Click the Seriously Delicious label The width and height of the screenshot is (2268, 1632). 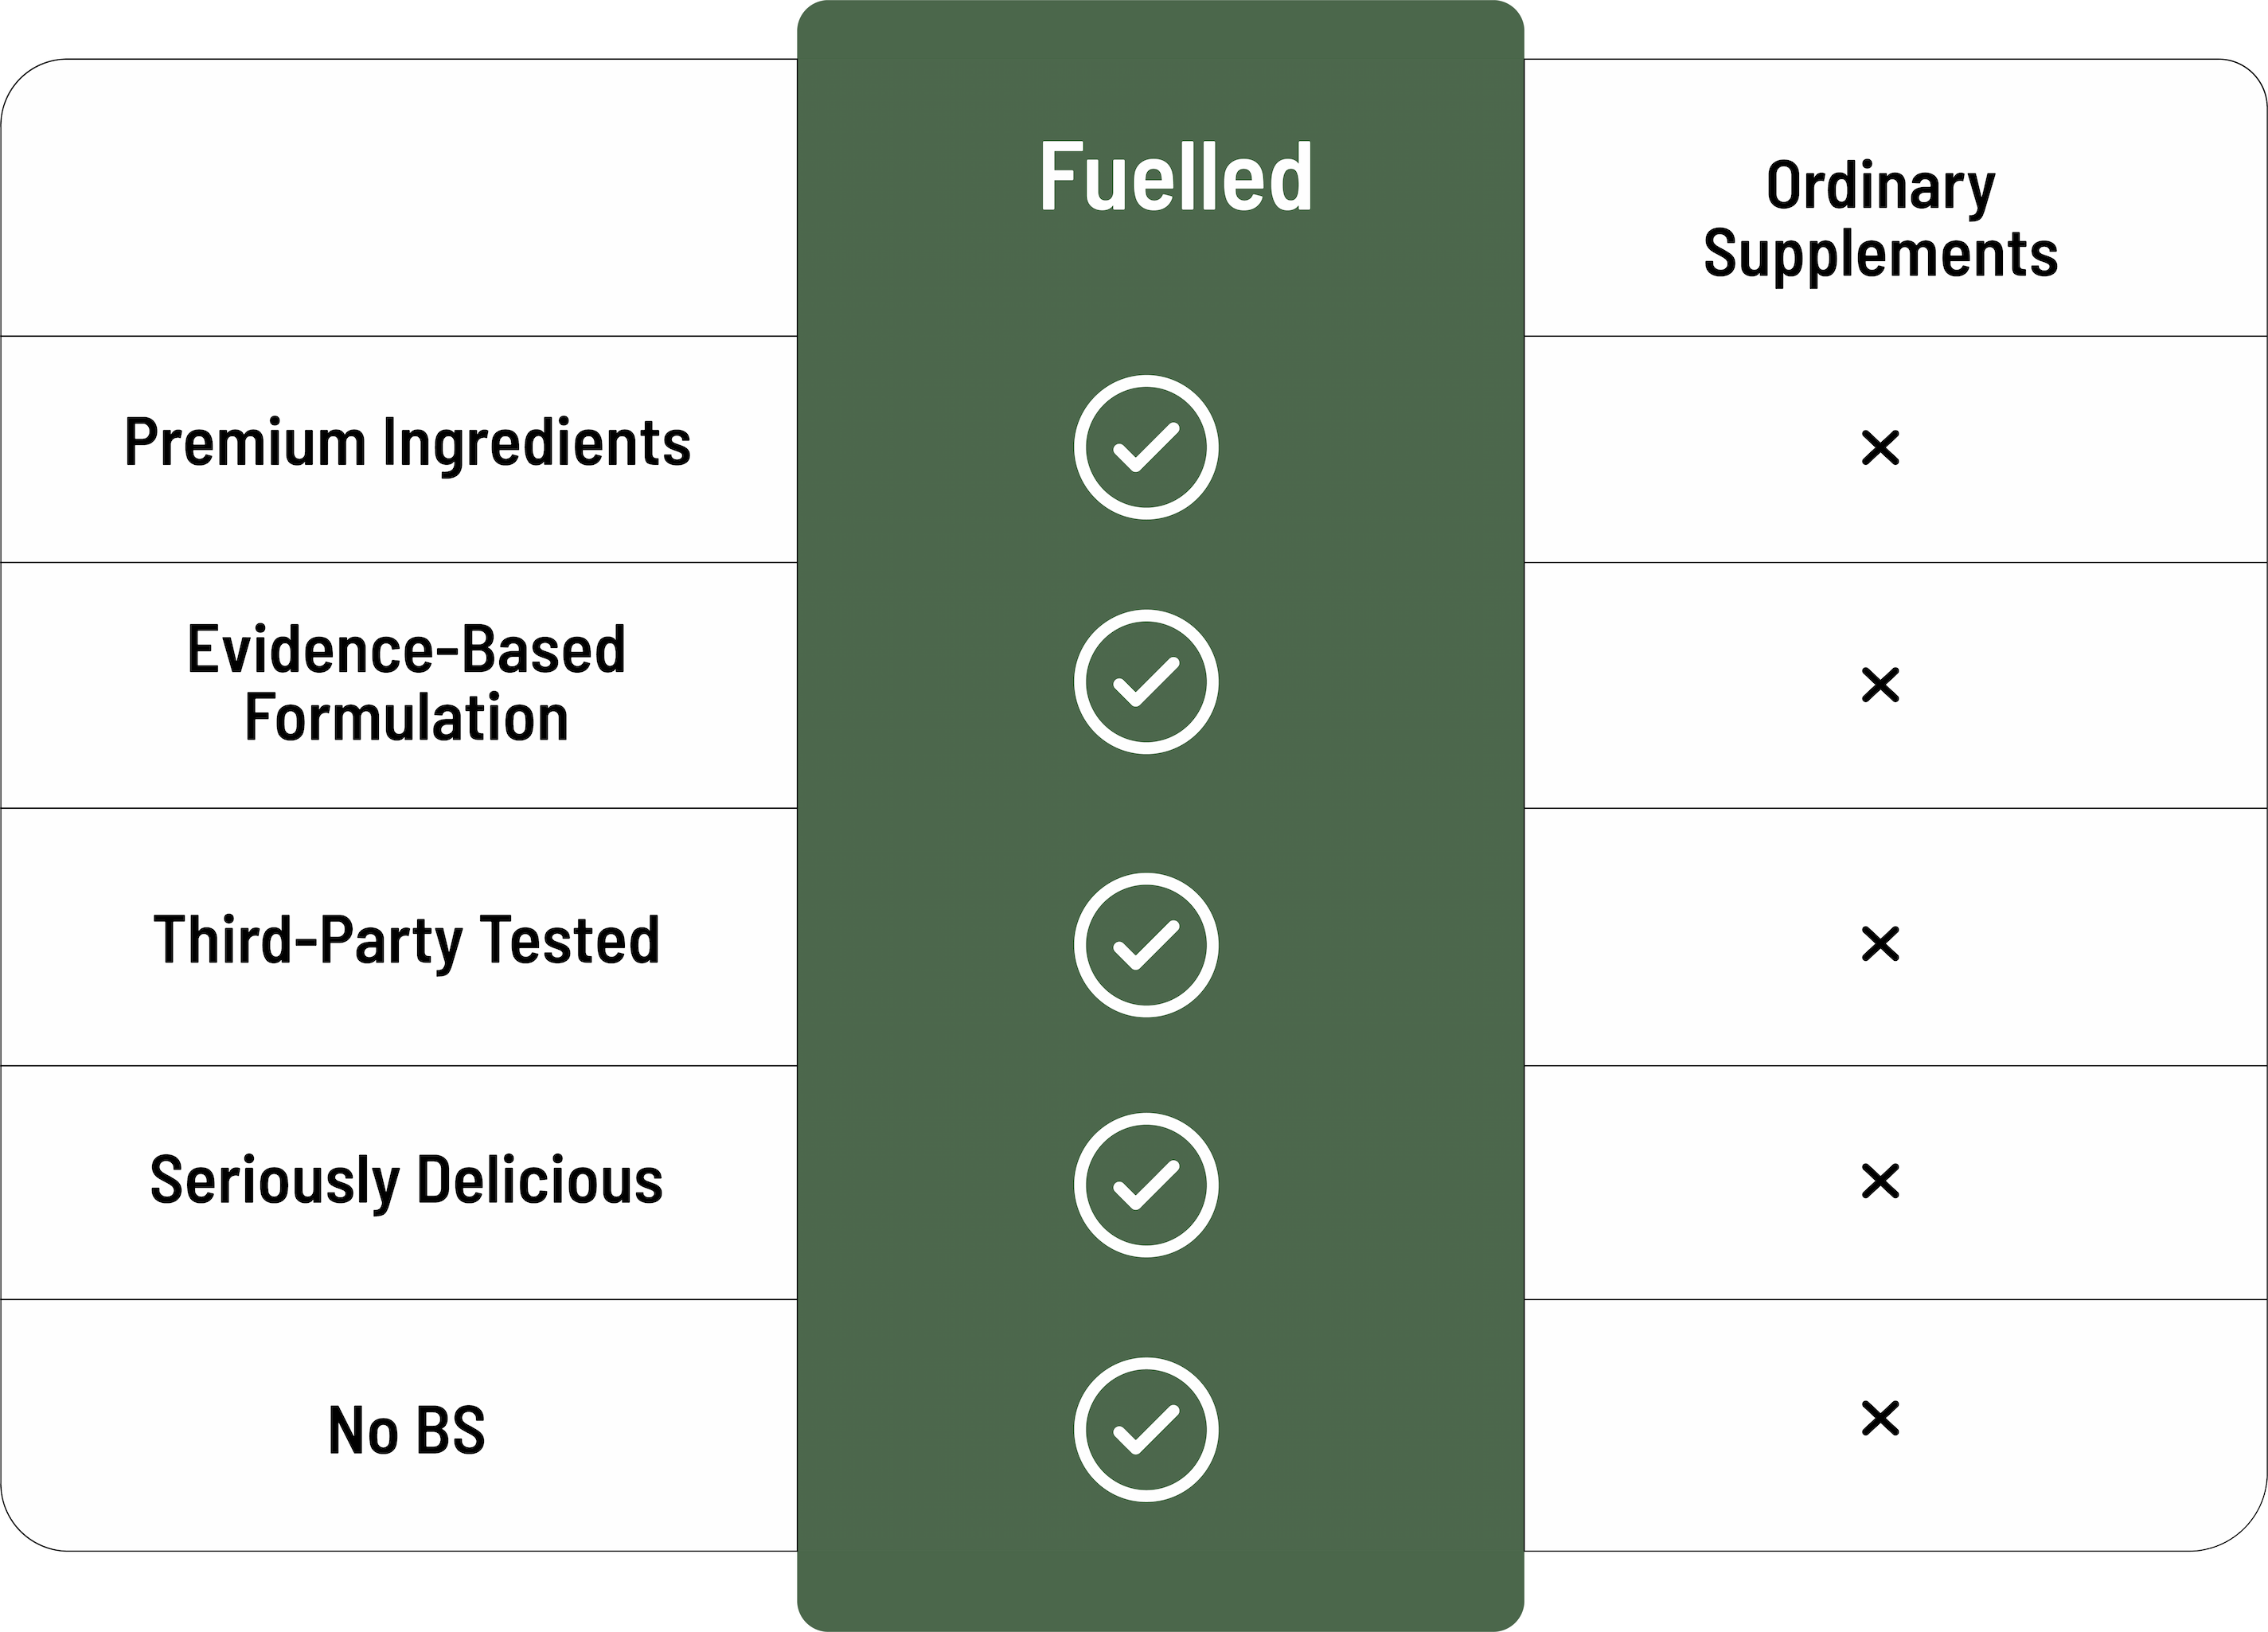click(x=407, y=1180)
